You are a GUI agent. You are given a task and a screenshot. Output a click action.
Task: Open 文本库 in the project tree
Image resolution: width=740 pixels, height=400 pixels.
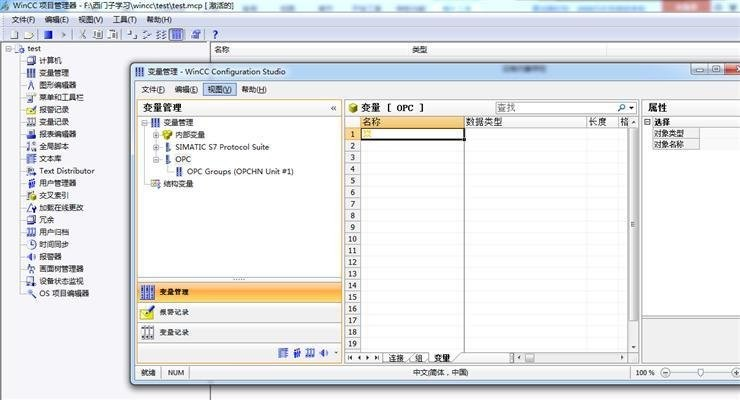tap(50, 158)
